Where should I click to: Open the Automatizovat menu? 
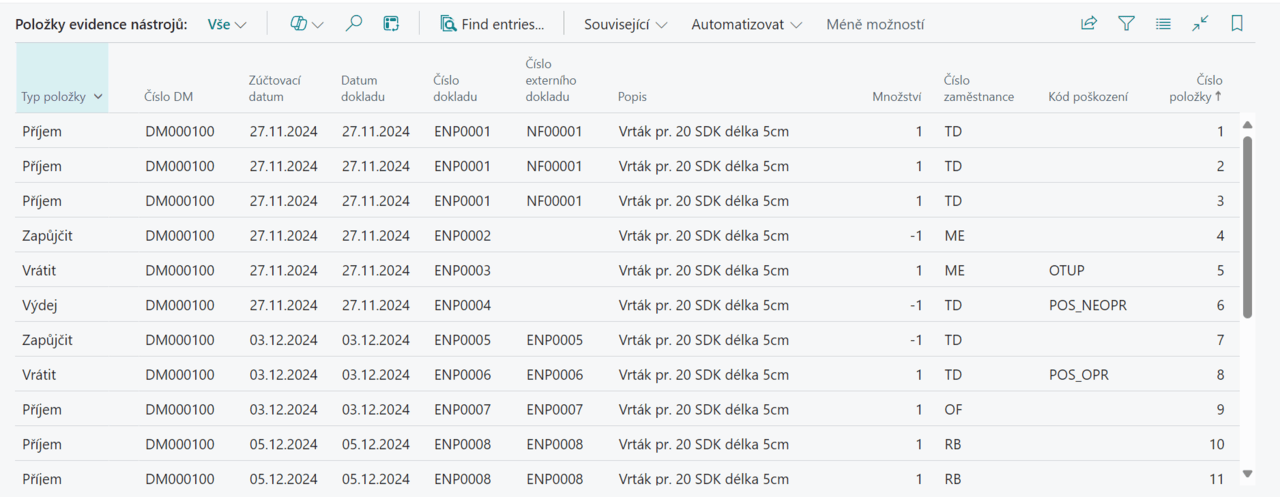click(x=746, y=24)
